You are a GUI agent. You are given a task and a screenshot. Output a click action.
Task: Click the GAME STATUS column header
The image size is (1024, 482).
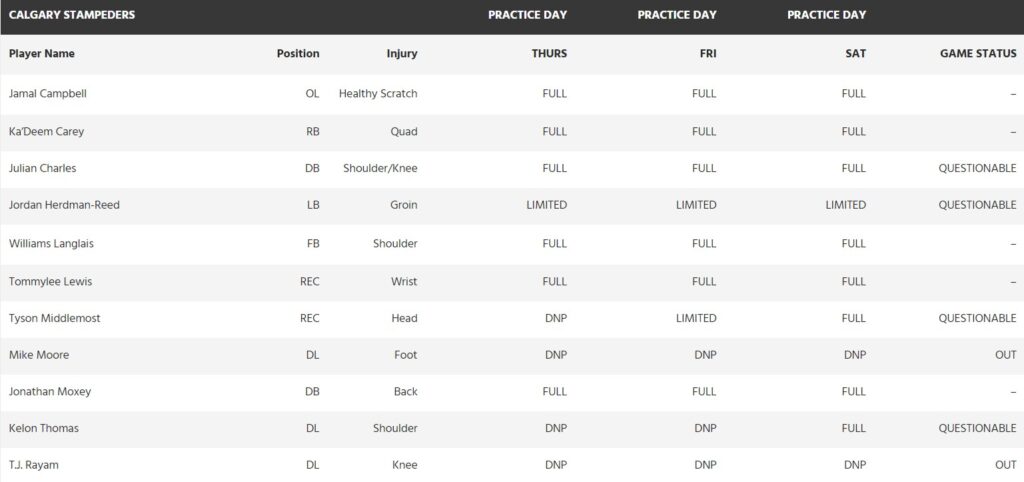978,54
